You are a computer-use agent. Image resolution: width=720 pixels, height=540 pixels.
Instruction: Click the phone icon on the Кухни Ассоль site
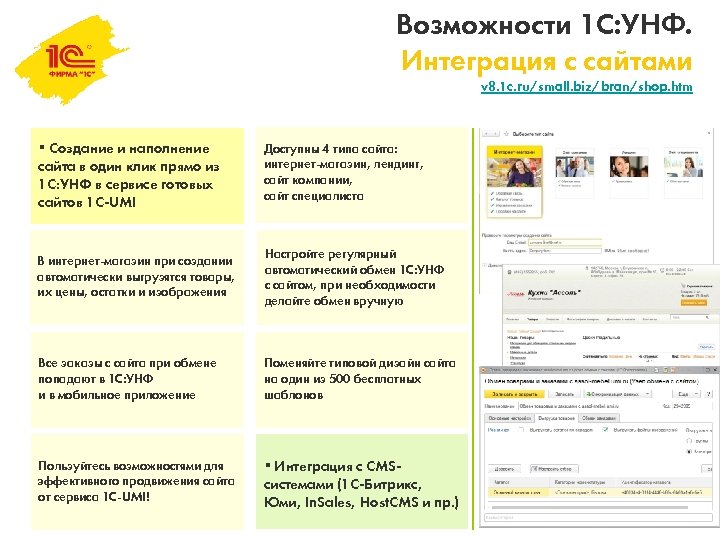coord(509,272)
